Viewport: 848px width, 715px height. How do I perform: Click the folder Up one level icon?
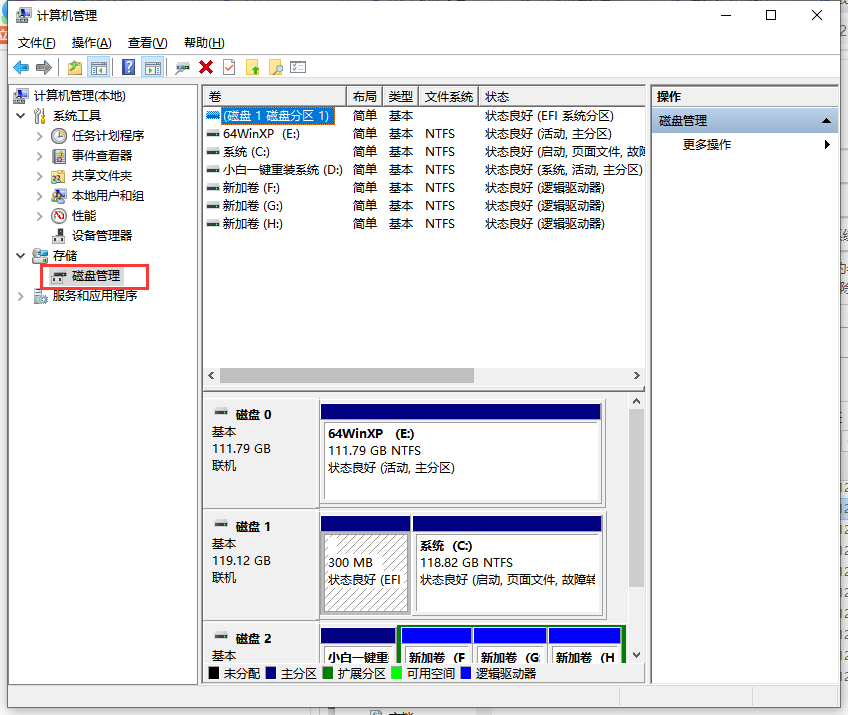coord(75,67)
